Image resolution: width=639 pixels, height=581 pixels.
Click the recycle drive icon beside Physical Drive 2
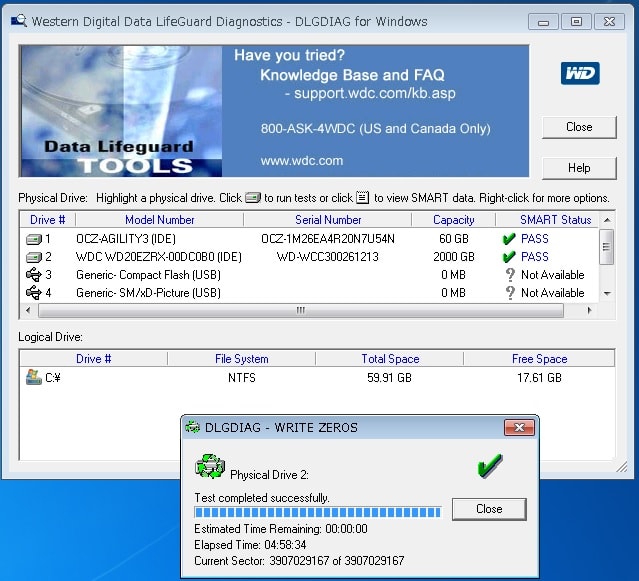point(210,466)
